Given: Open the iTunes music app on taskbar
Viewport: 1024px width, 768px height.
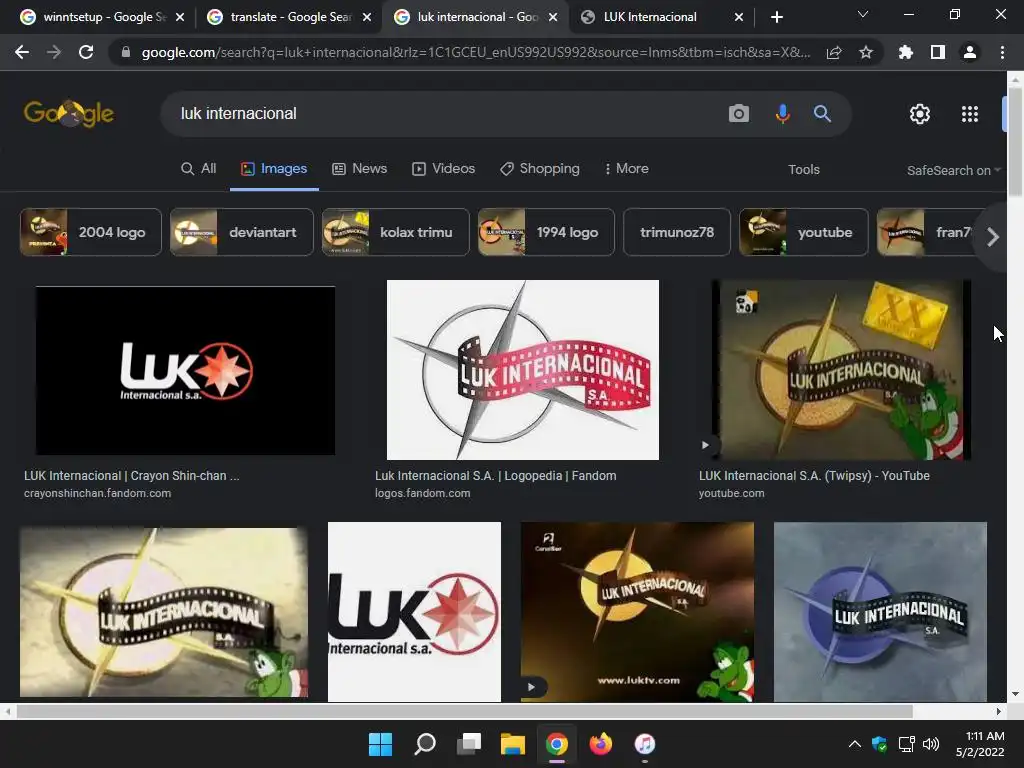Looking at the screenshot, I should point(645,744).
